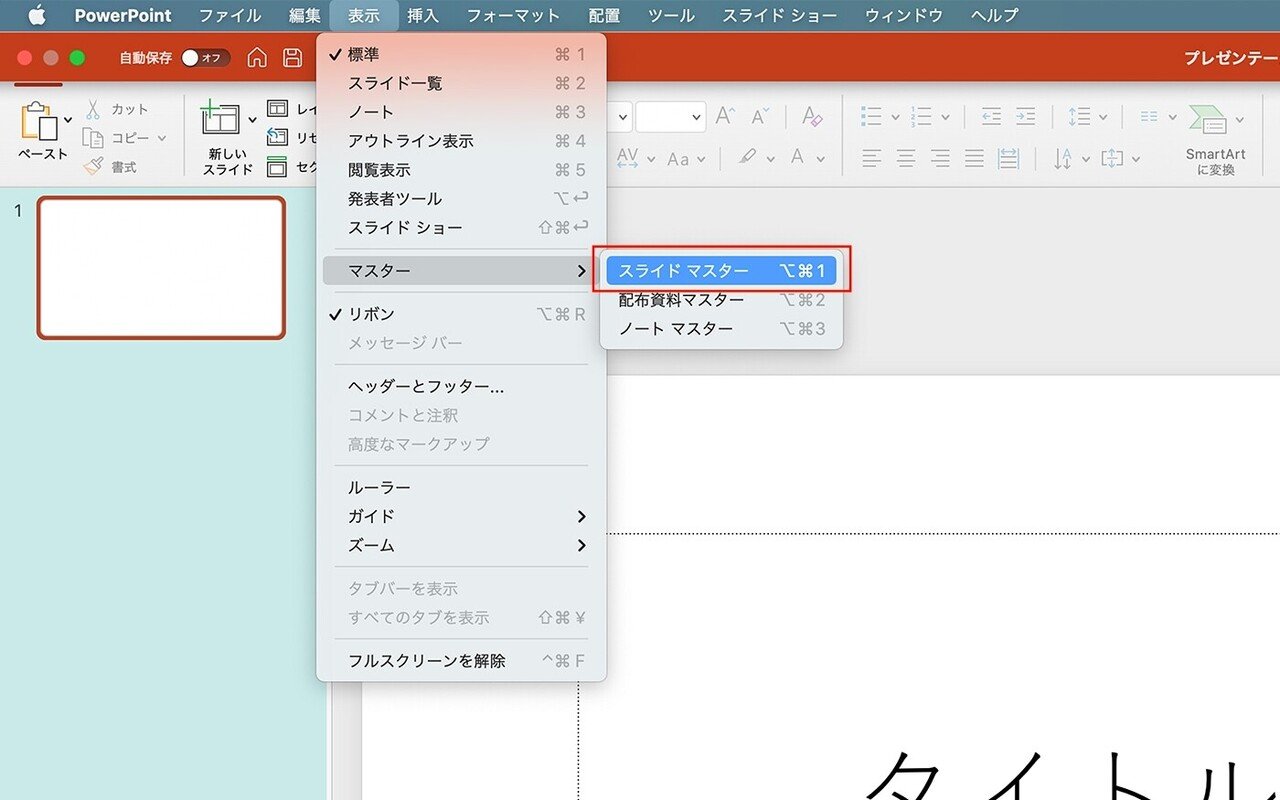Align text right
The image size is (1280, 800).
[x=940, y=158]
